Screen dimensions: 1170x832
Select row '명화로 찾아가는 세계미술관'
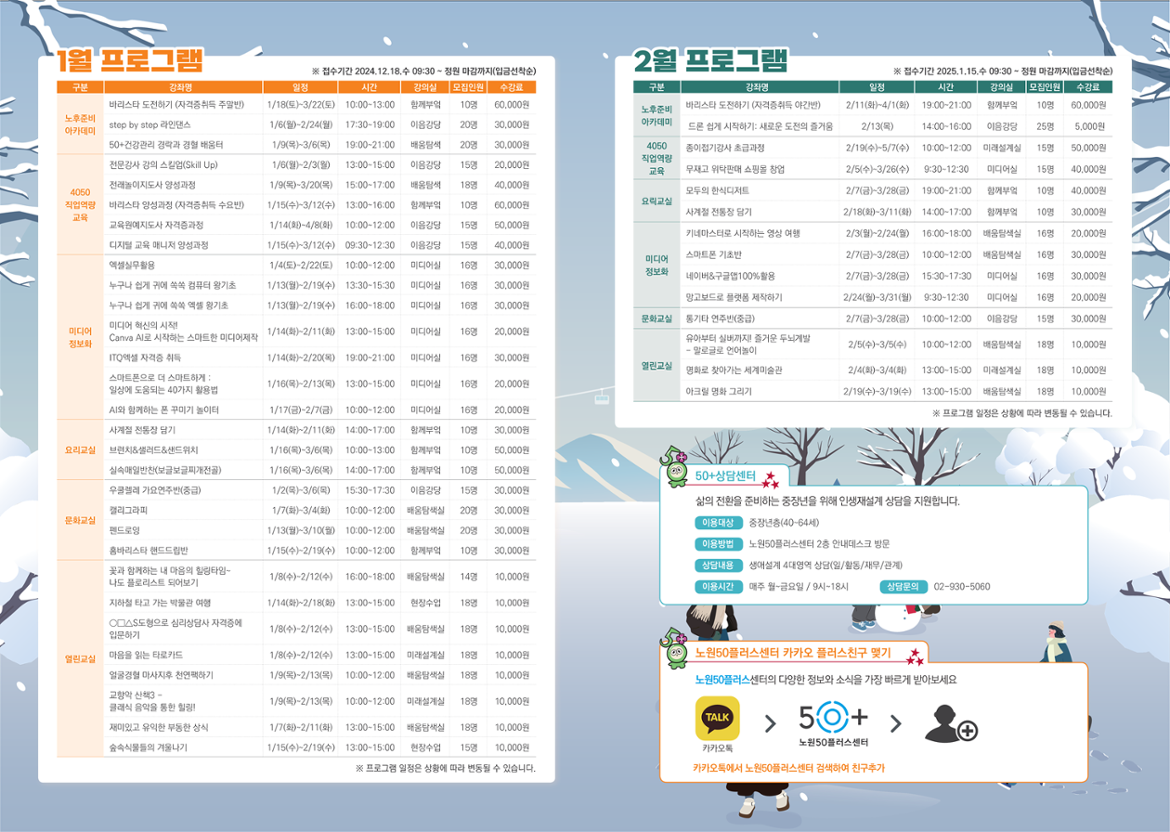coord(896,370)
